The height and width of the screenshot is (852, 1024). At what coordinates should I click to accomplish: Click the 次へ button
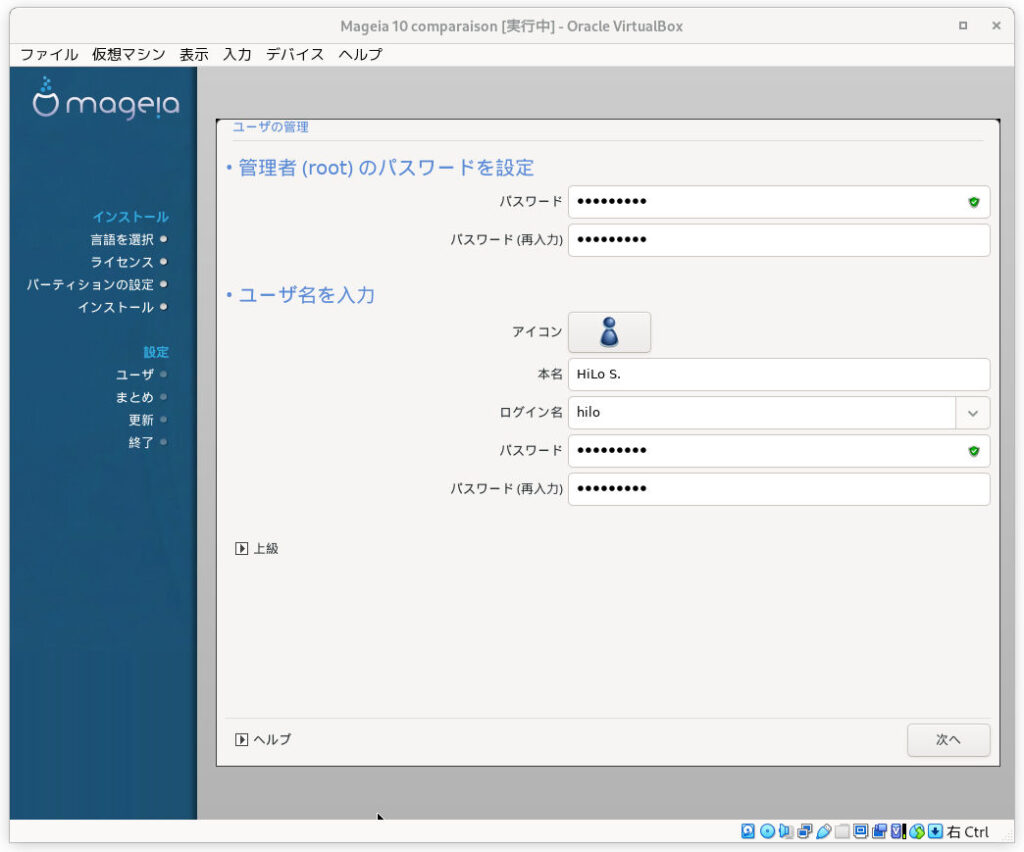[x=948, y=740]
